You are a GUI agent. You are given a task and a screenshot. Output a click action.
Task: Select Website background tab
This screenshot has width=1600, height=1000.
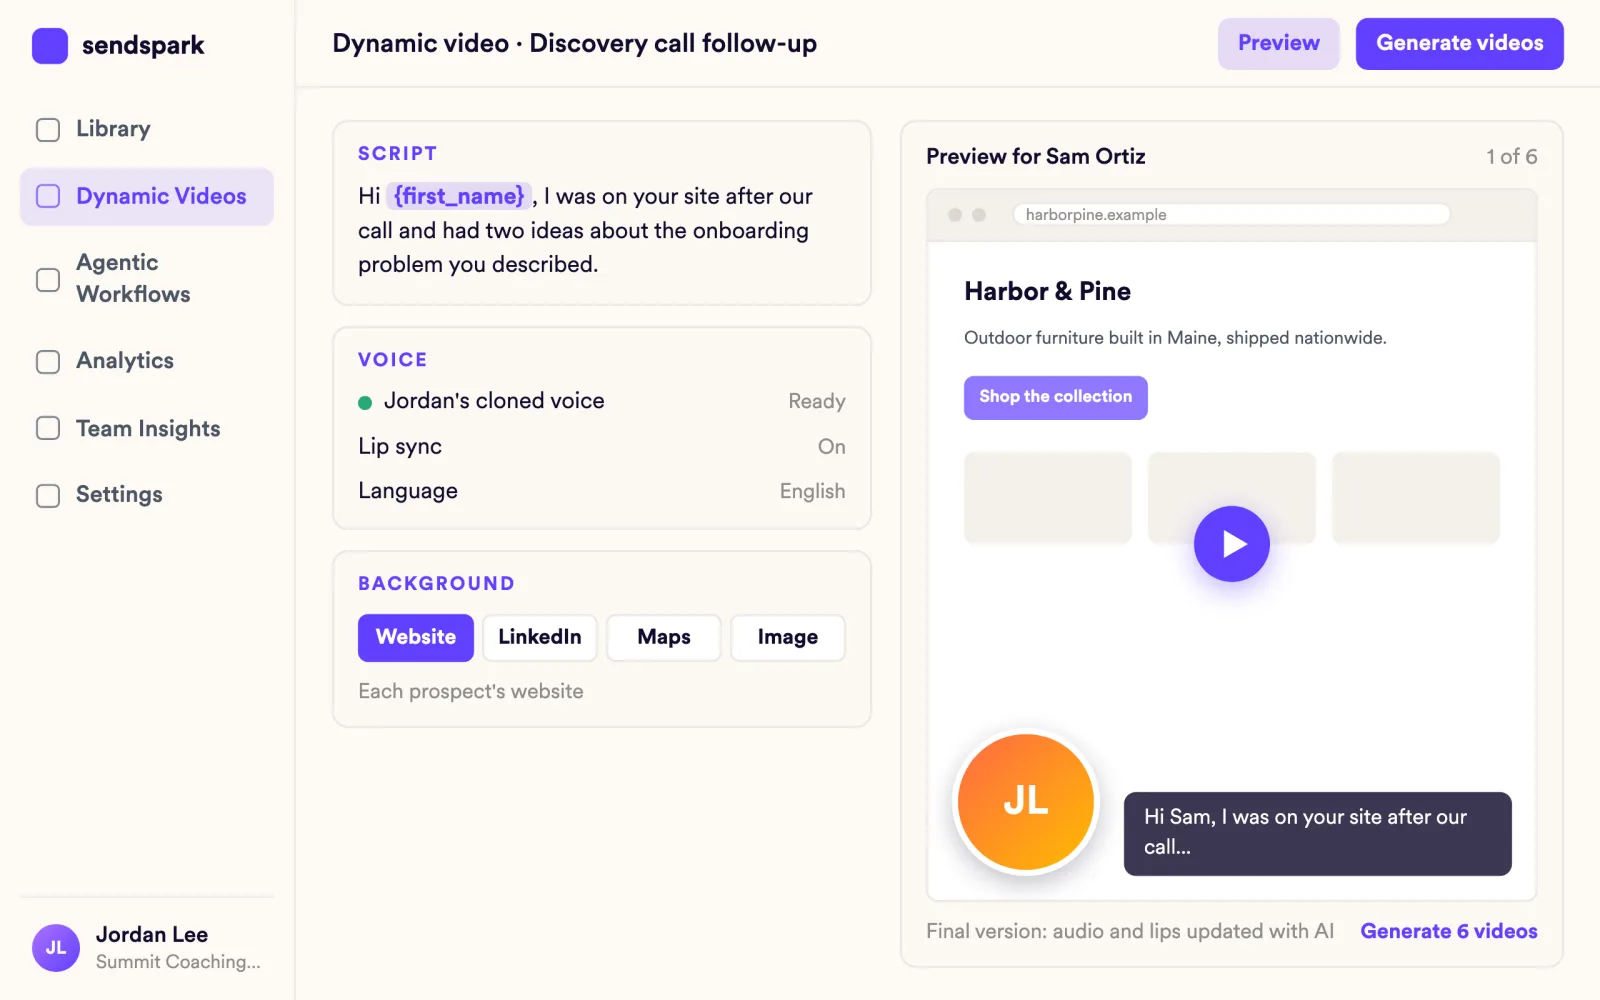point(416,638)
